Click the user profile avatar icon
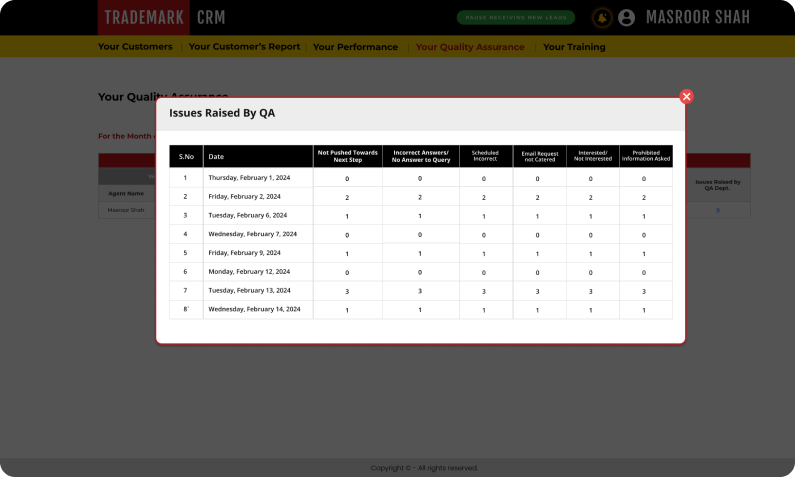The height and width of the screenshot is (477, 795). [627, 17]
